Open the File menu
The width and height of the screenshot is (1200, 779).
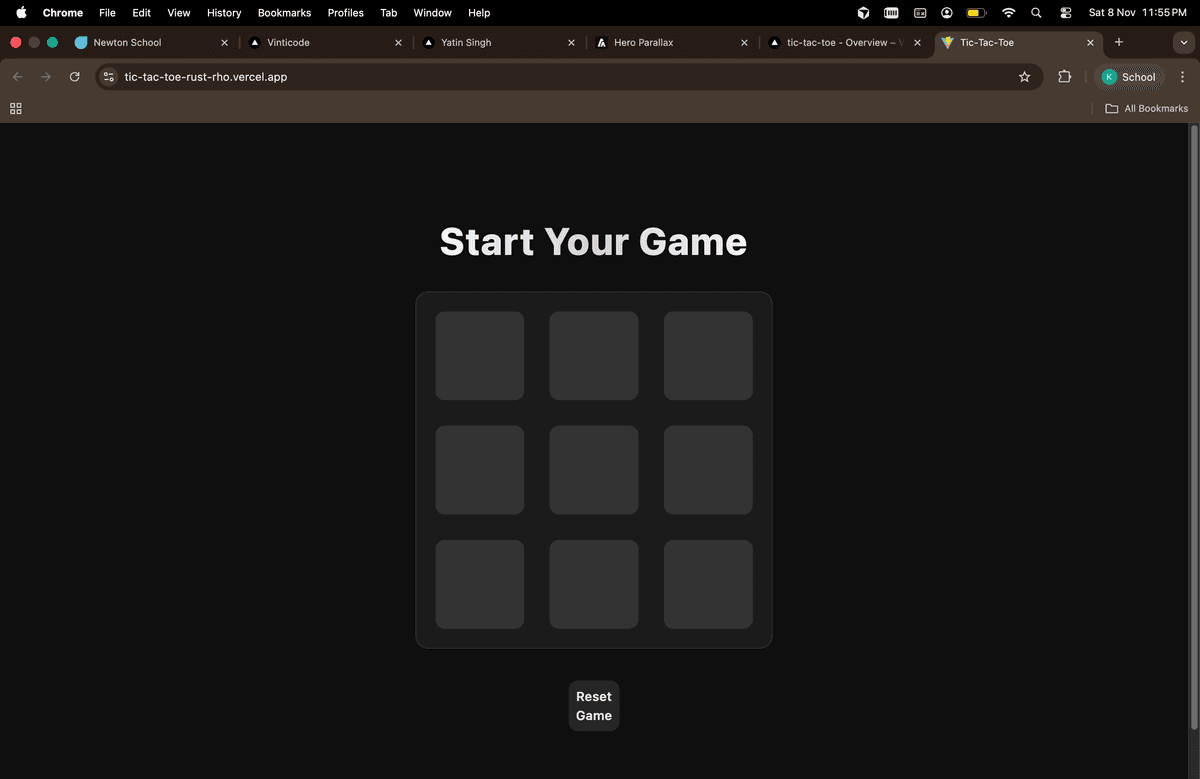107,13
